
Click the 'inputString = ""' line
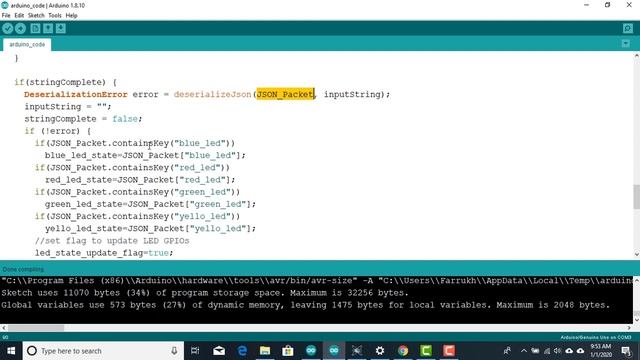68,107
